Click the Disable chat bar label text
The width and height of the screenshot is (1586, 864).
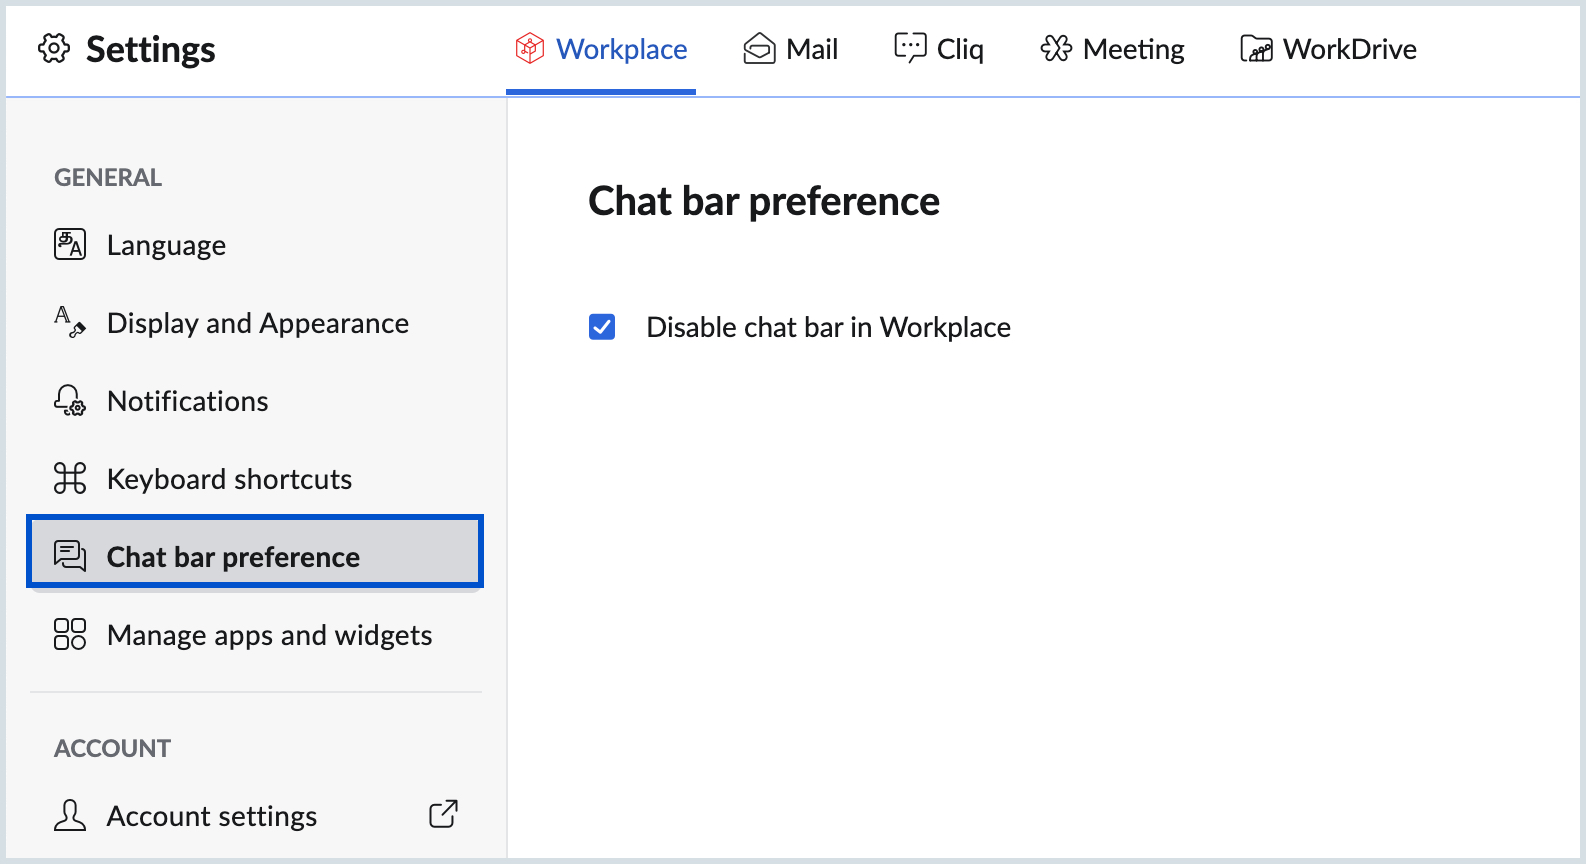pyautogui.click(x=828, y=327)
